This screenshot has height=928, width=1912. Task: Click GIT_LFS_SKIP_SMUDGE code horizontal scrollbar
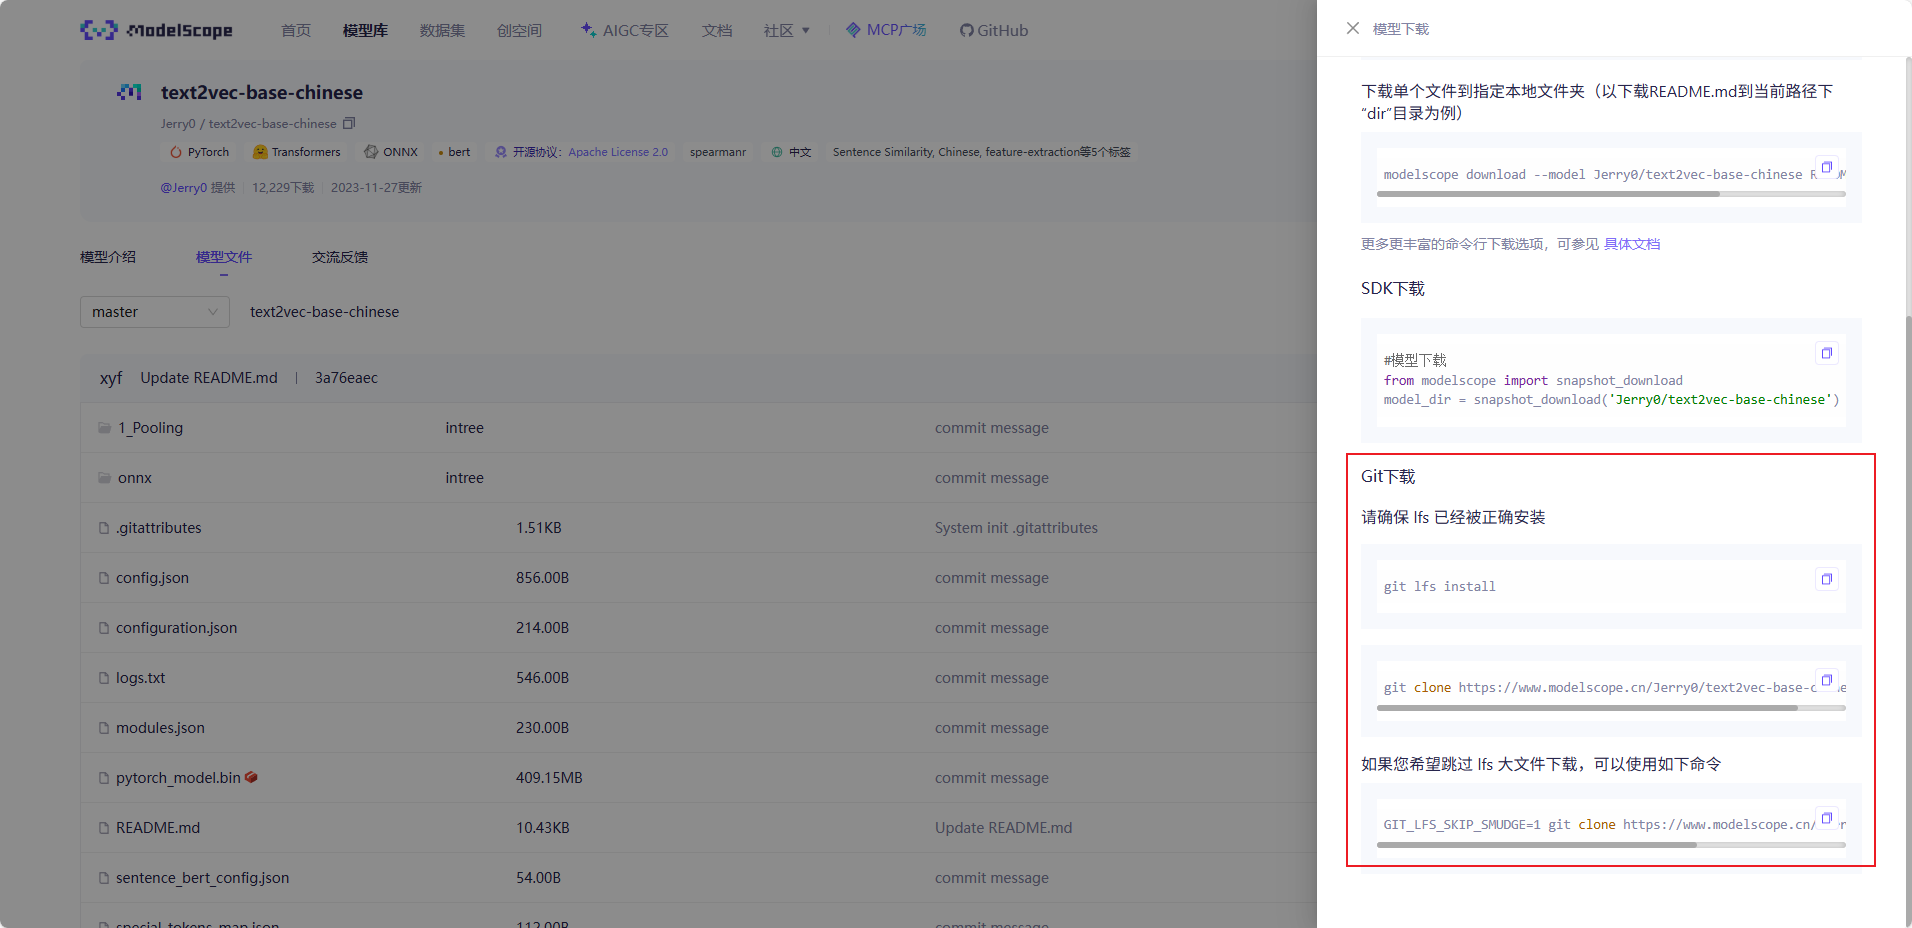pos(1536,845)
